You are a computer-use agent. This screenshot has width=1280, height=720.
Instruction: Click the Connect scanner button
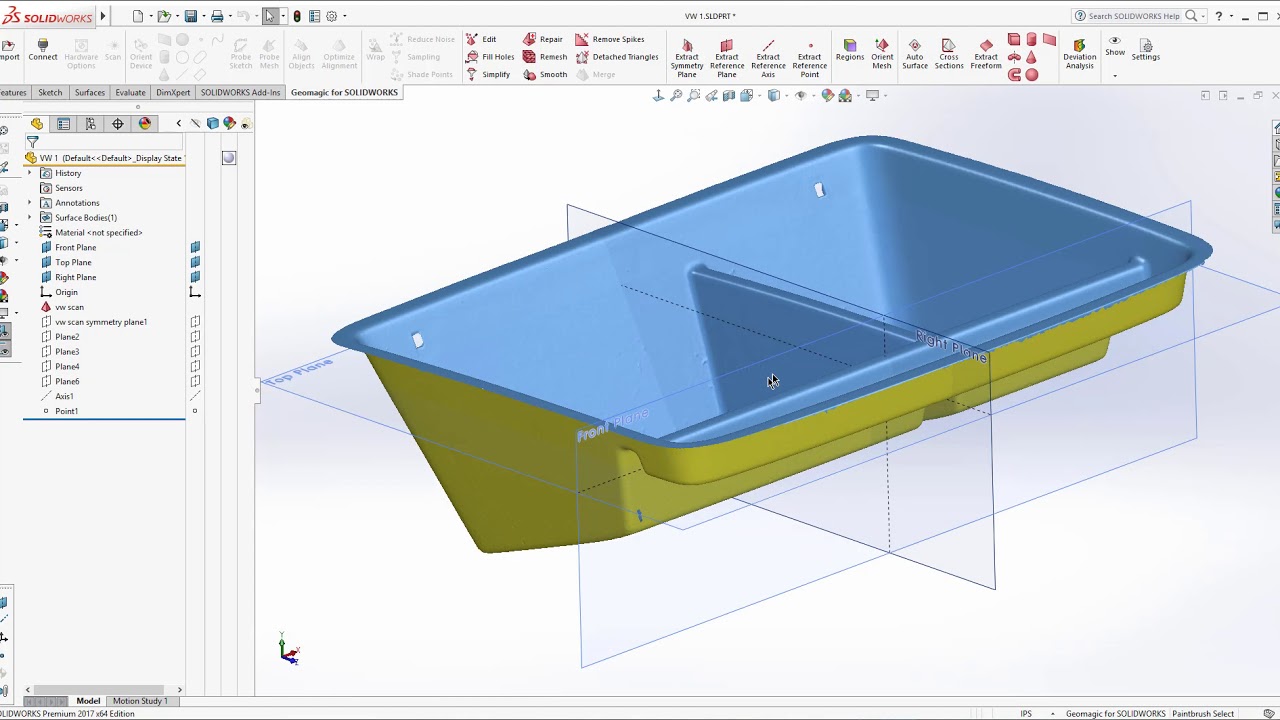point(43,50)
